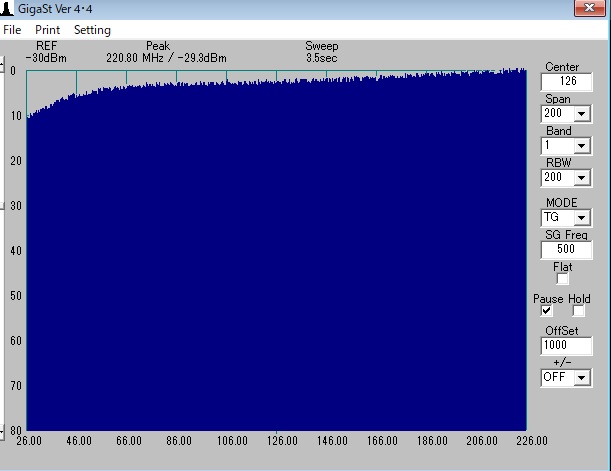Click the 166.00 frequency axis label
611x471 pixels.
click(382, 441)
